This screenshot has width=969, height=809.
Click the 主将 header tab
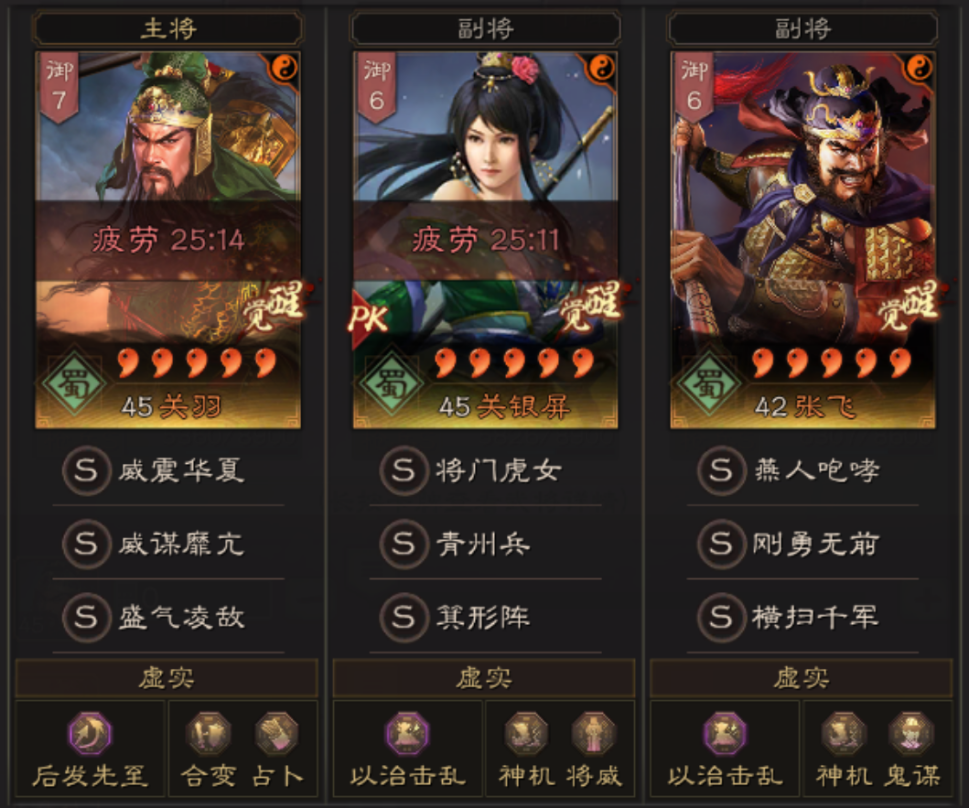click(168, 28)
